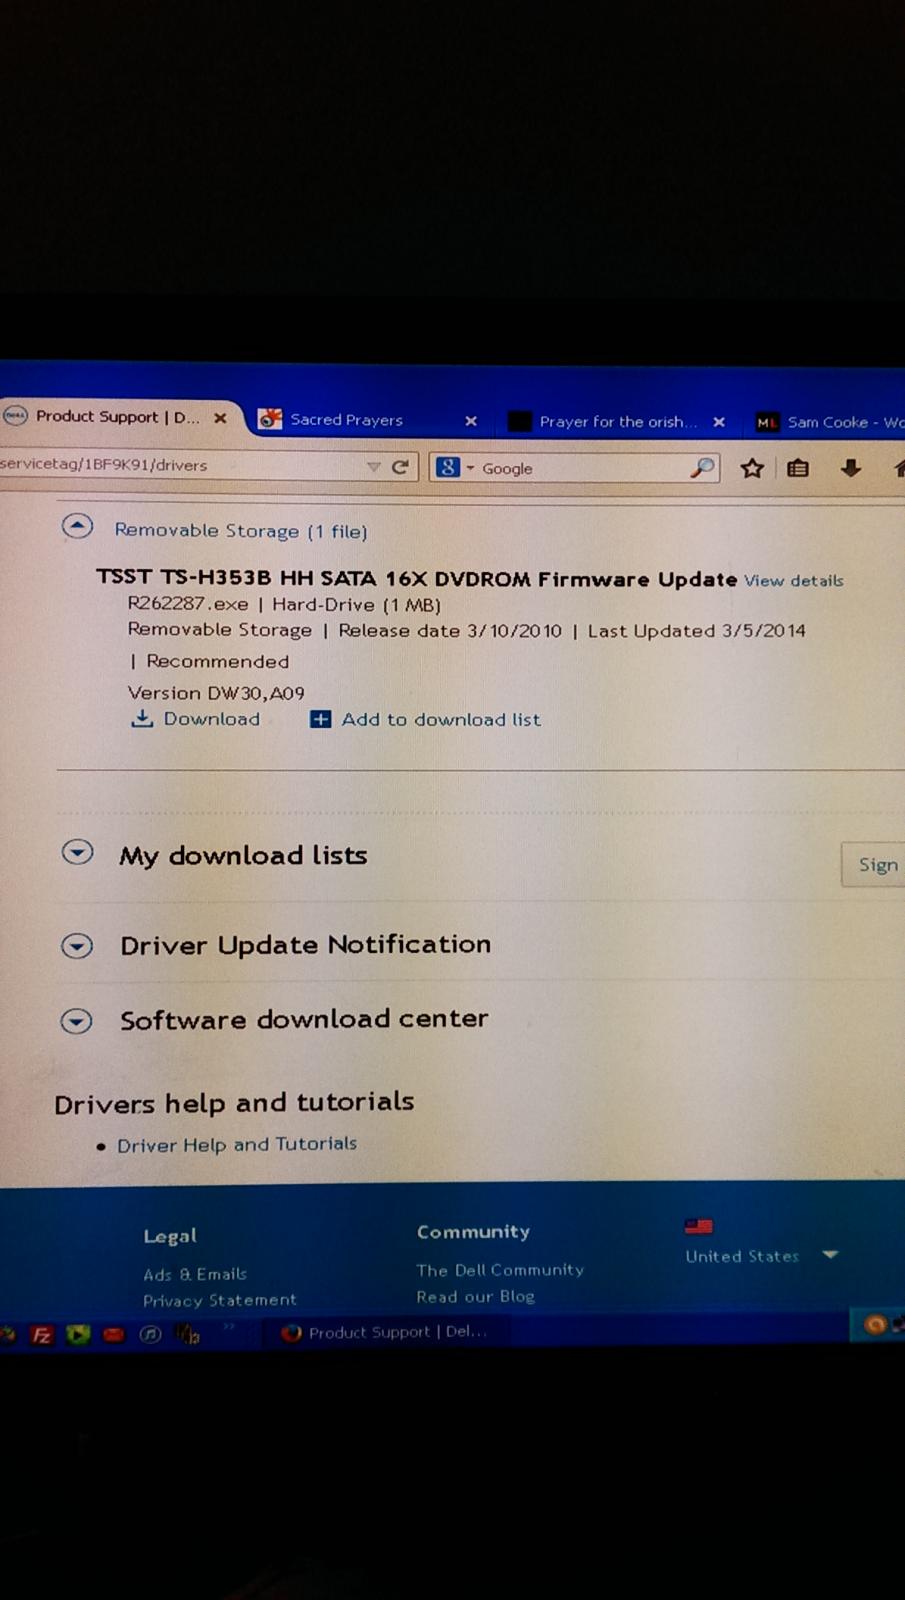Click the Download link text
This screenshot has height=1600, width=905.
coord(212,719)
